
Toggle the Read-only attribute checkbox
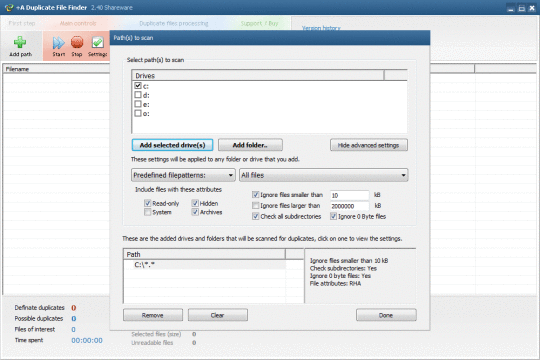147,203
